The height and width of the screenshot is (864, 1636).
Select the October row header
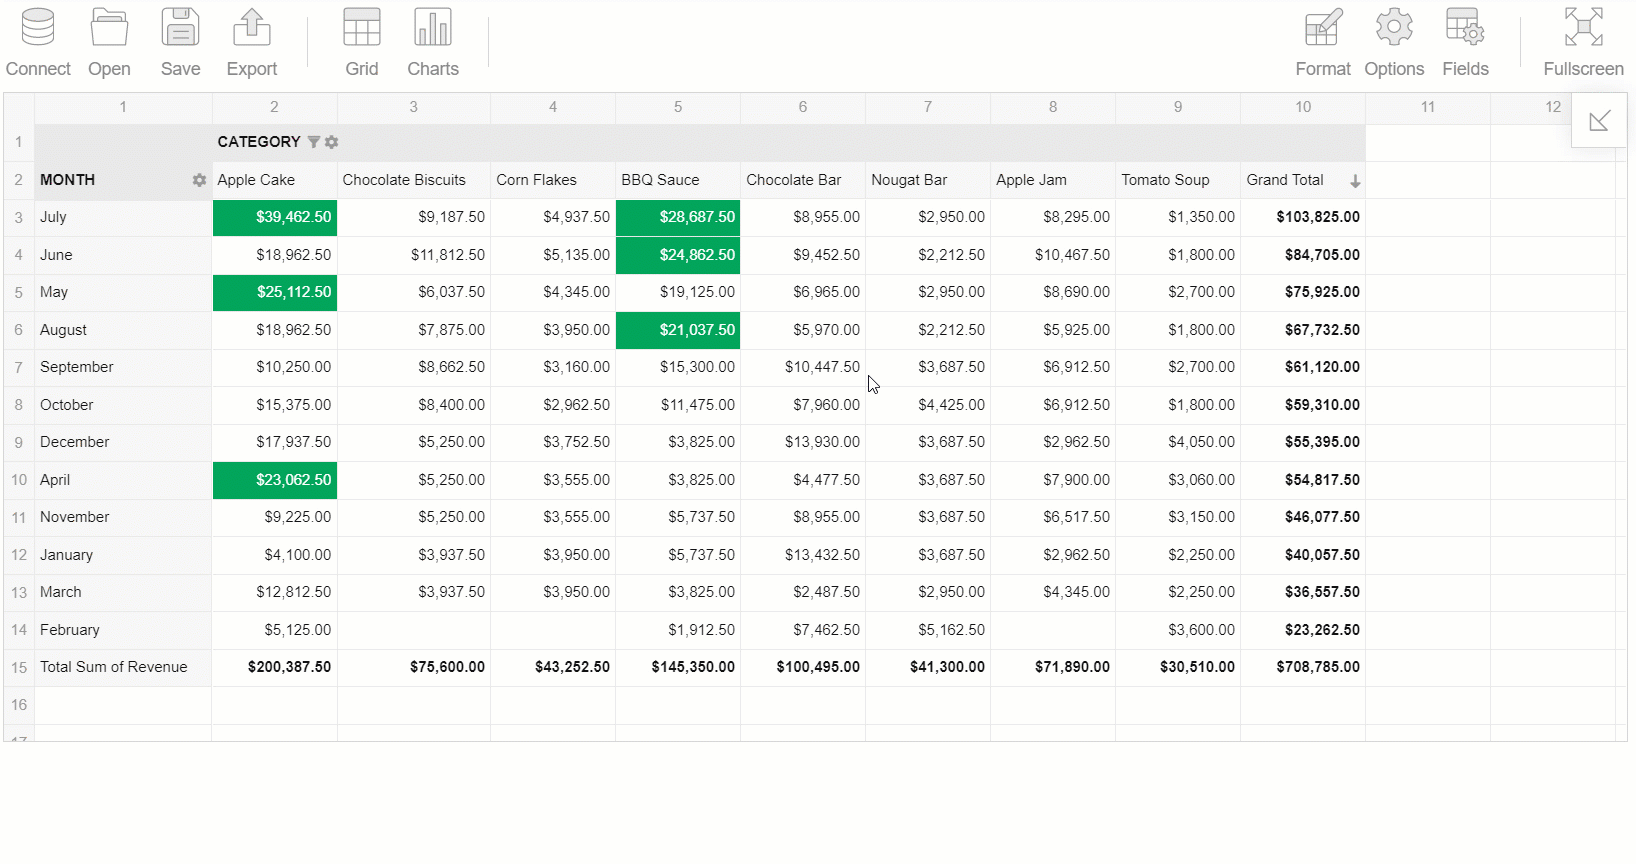point(123,405)
